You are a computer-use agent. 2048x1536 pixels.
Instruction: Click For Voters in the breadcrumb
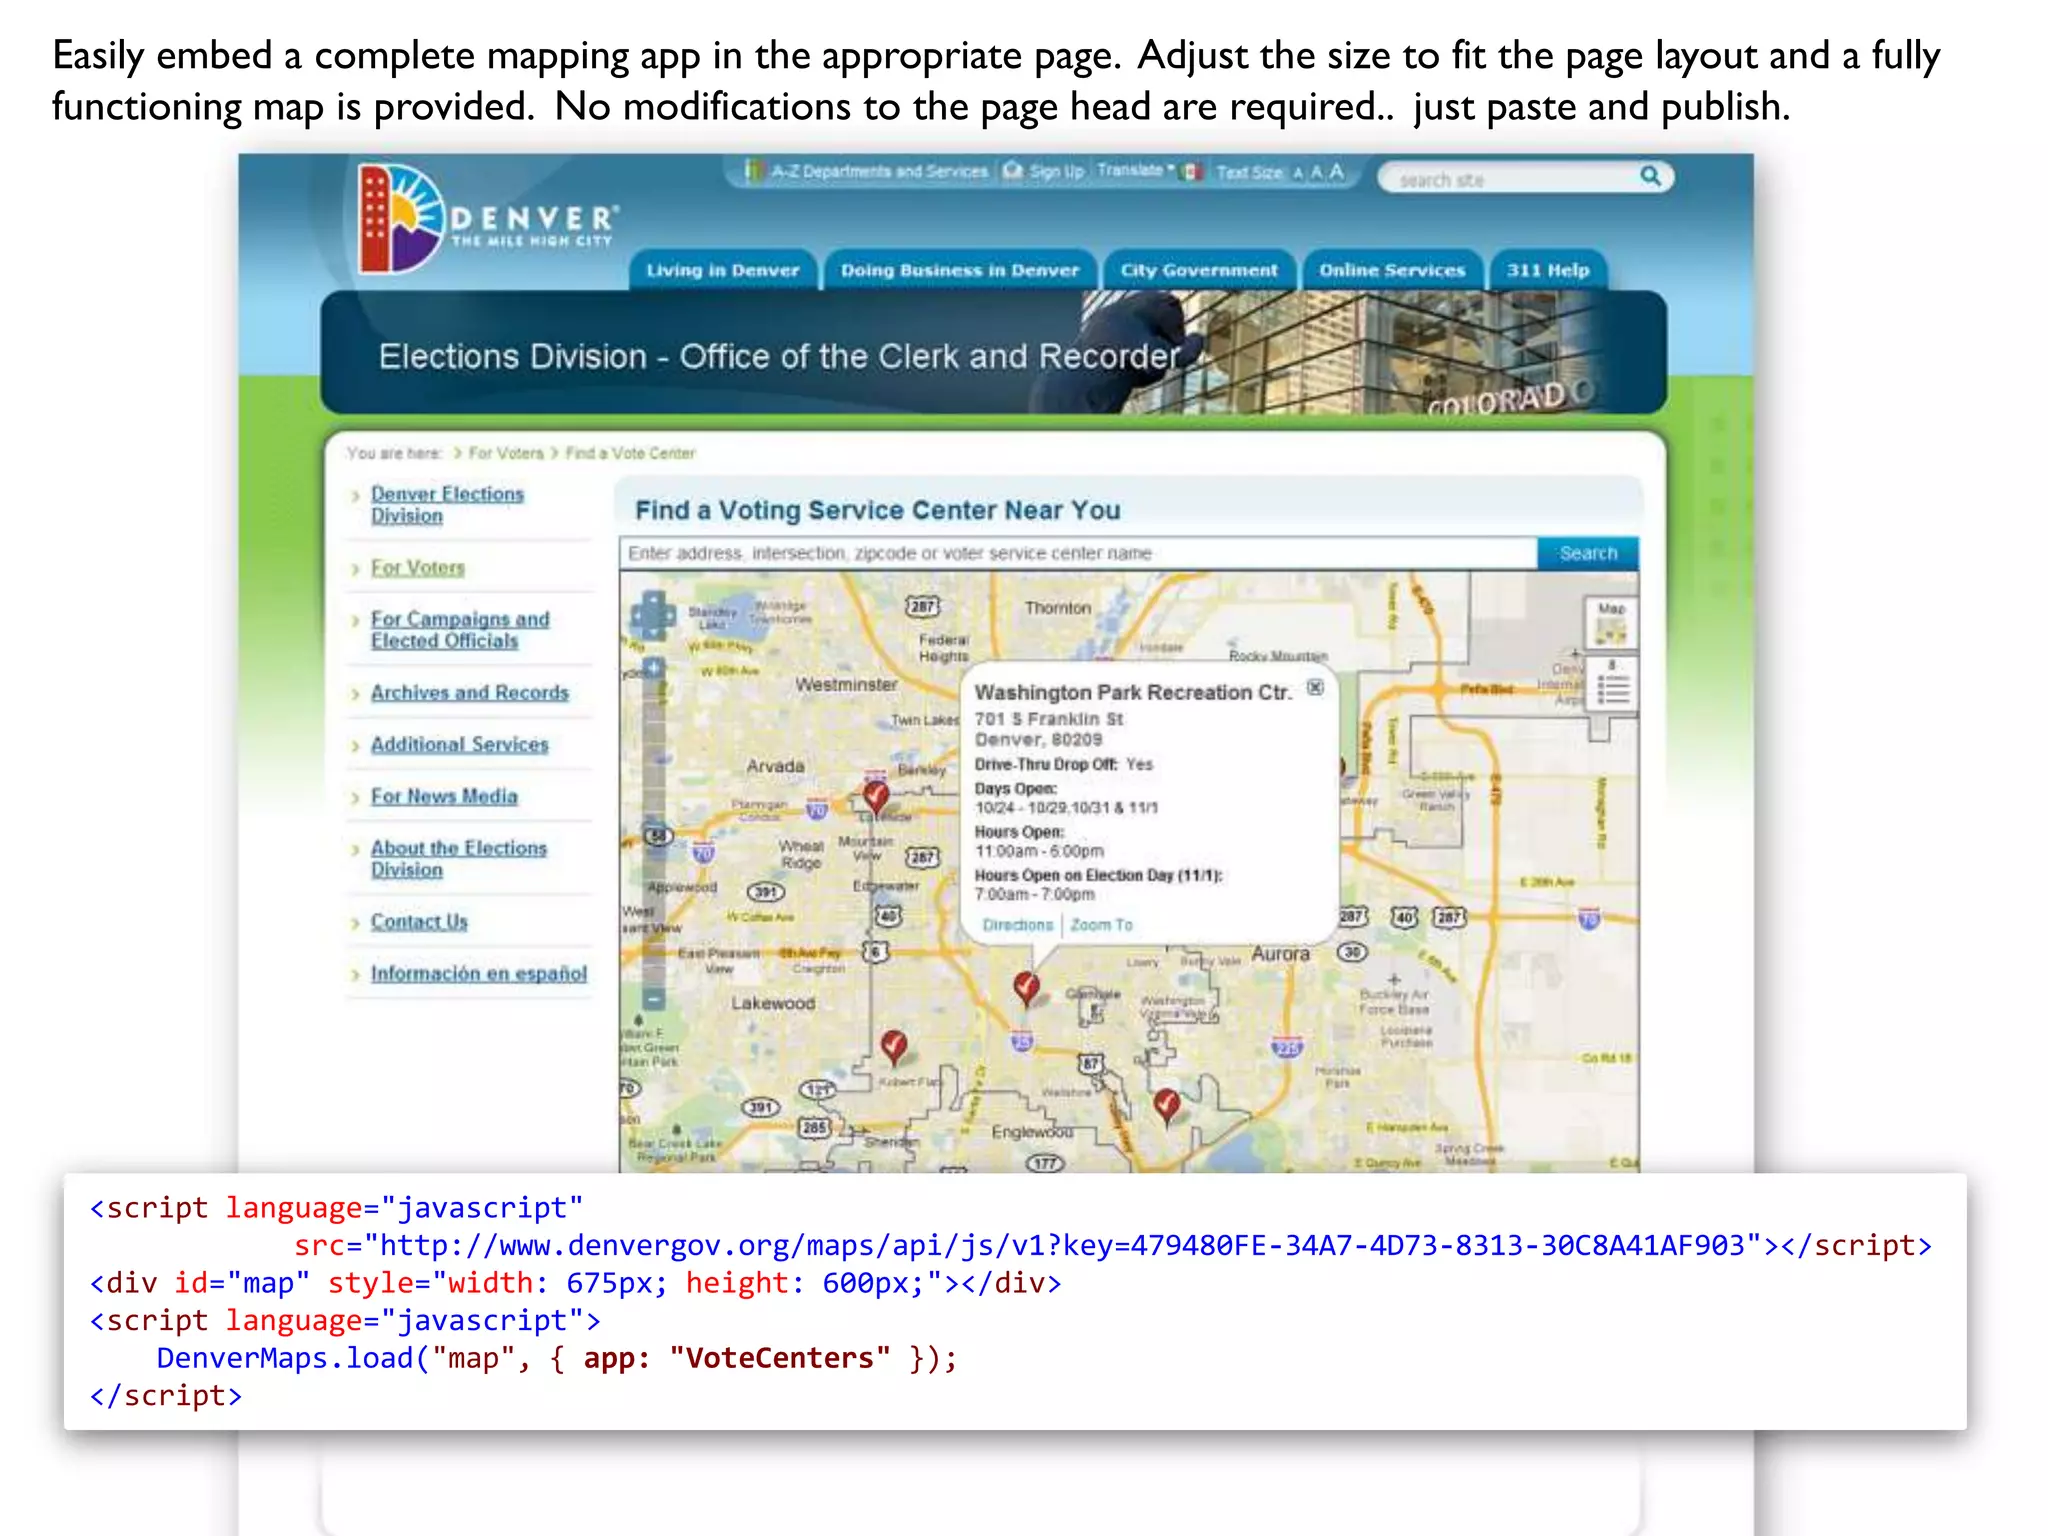[506, 453]
